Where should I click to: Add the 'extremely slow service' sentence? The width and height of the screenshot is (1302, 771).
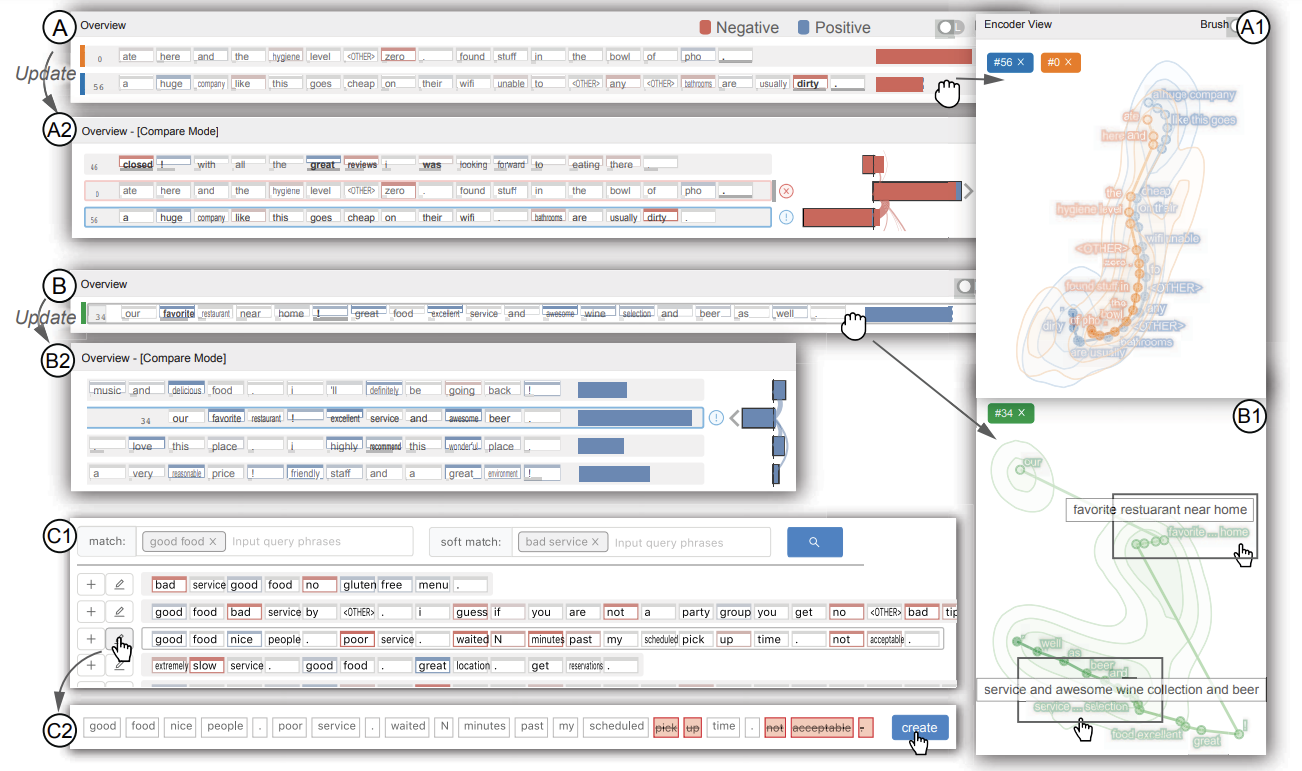91,666
